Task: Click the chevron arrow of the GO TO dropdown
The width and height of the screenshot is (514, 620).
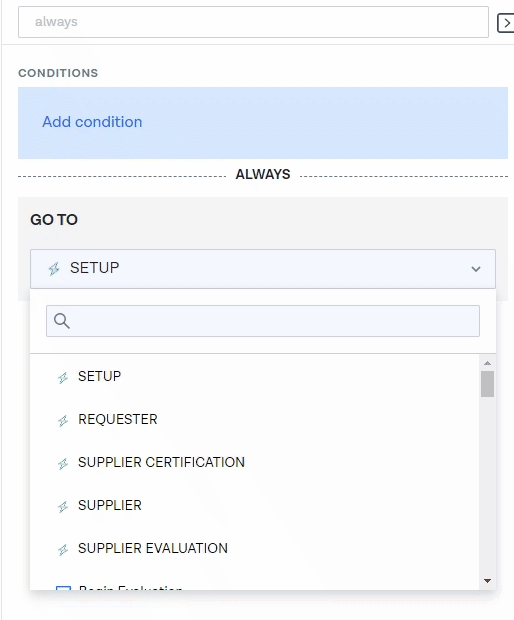Action: pos(476,269)
